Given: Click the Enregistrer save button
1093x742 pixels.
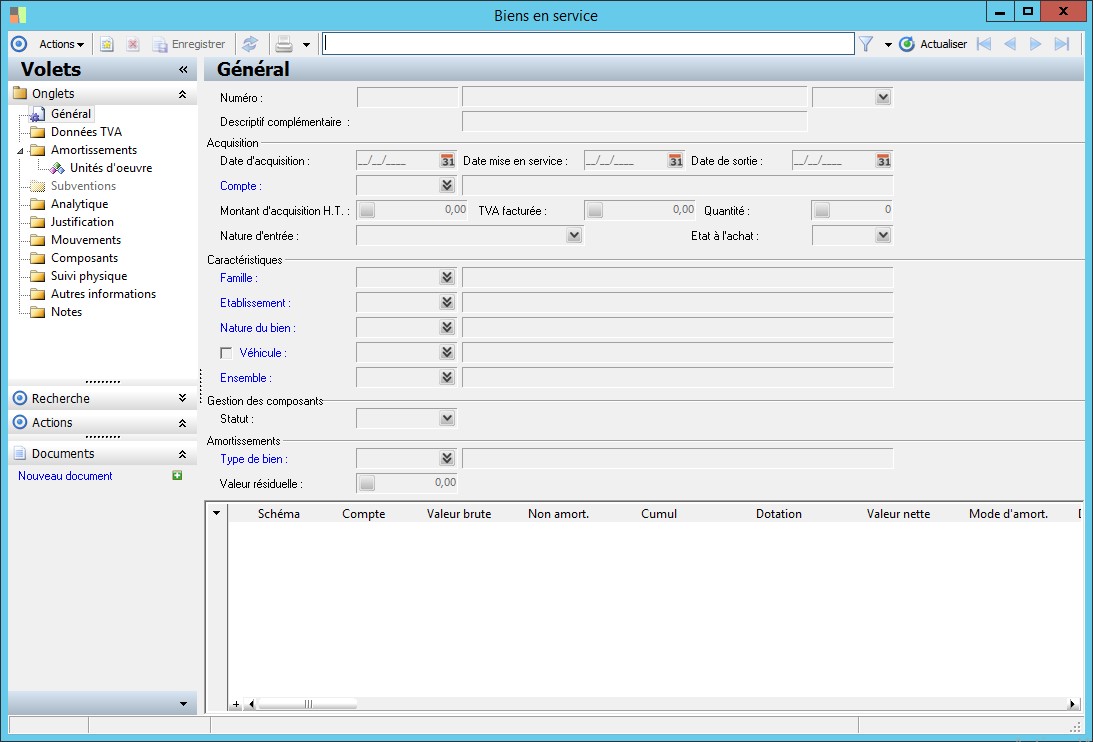Looking at the screenshot, I should coord(190,44).
